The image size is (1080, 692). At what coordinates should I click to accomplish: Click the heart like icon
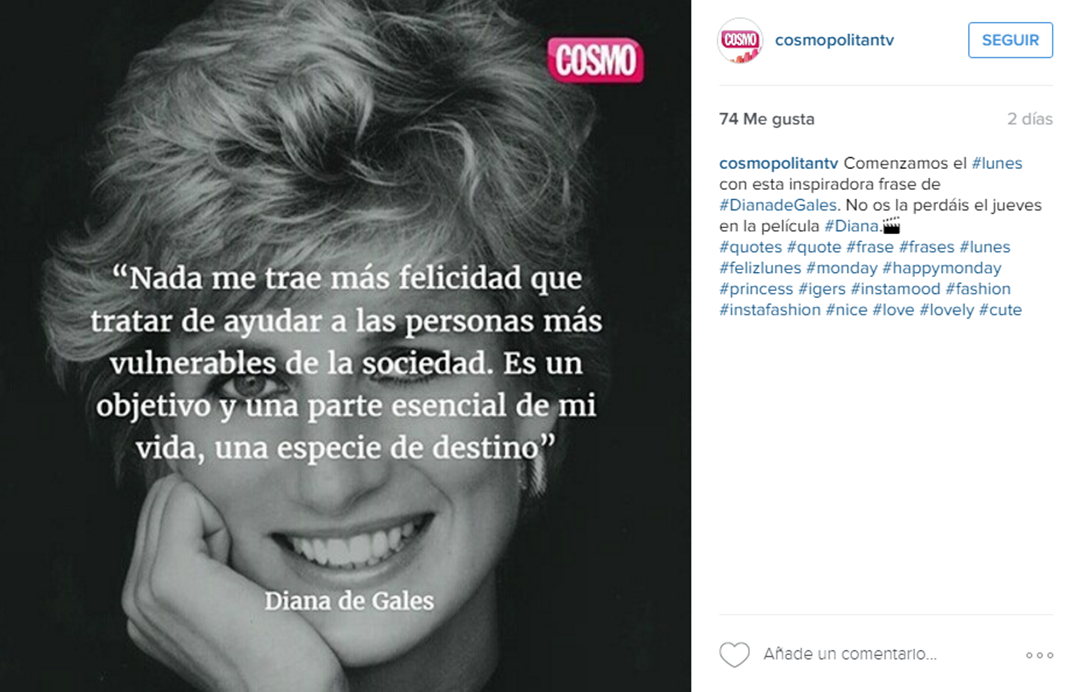click(x=734, y=654)
